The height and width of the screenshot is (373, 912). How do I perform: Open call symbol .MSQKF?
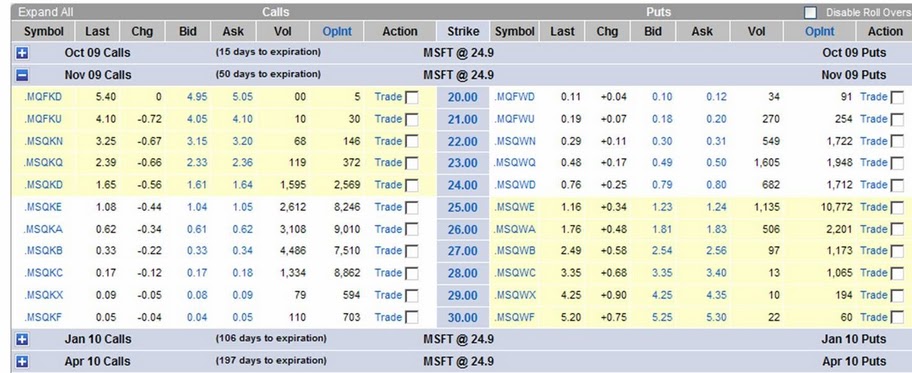[42, 317]
